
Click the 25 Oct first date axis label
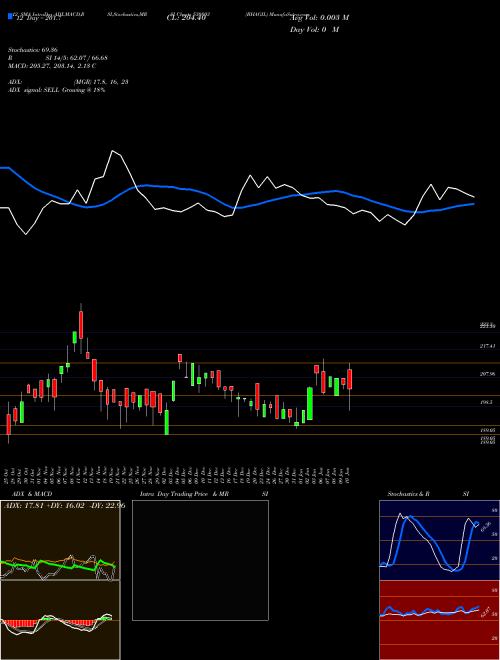[7, 475]
